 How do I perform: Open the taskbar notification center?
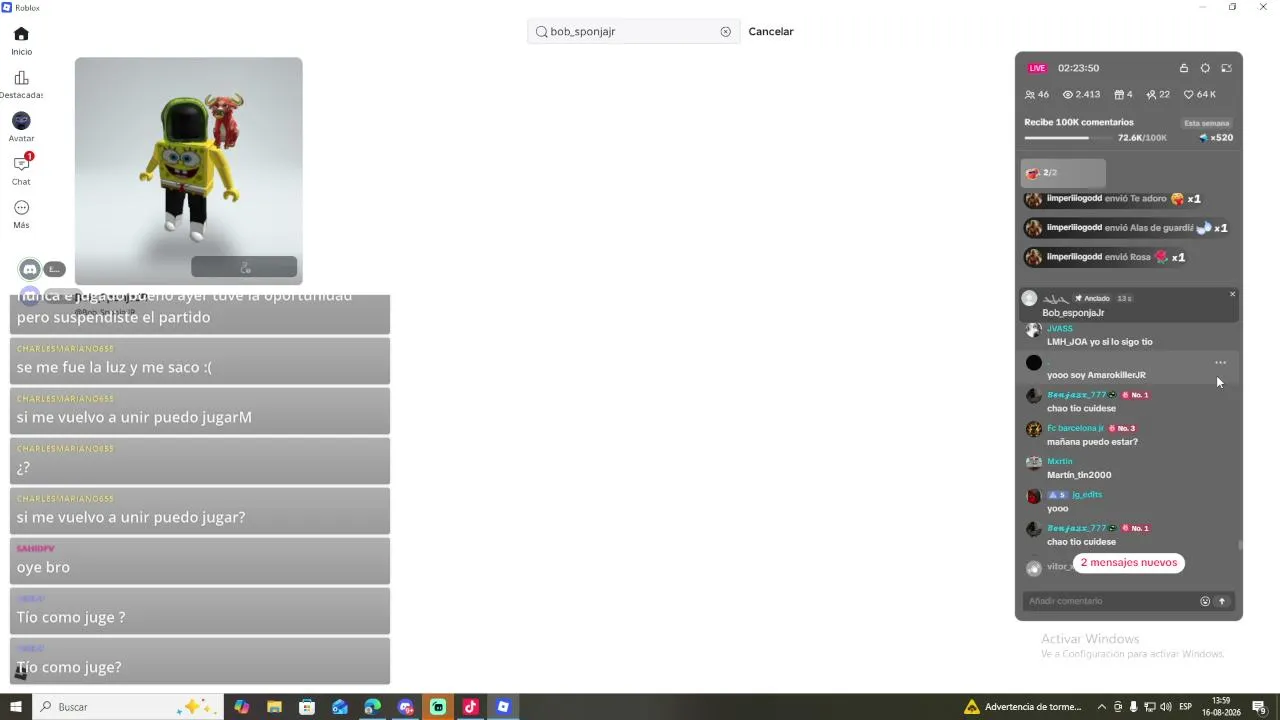tap(1259, 707)
